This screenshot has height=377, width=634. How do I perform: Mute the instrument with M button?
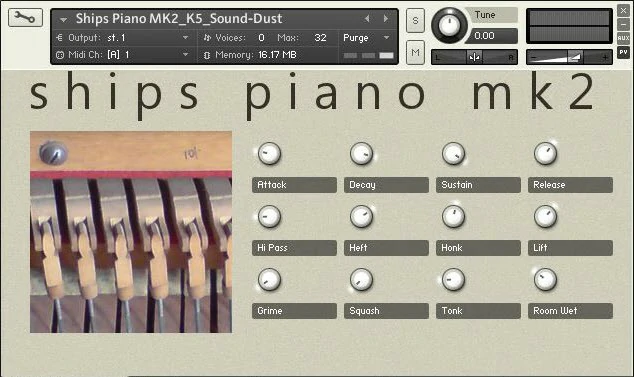[x=415, y=52]
